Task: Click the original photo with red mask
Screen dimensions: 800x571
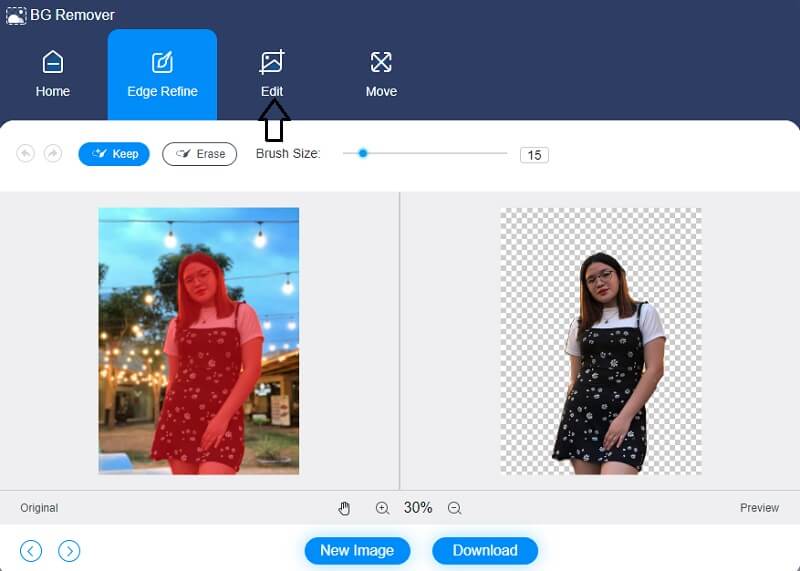Action: pos(198,340)
